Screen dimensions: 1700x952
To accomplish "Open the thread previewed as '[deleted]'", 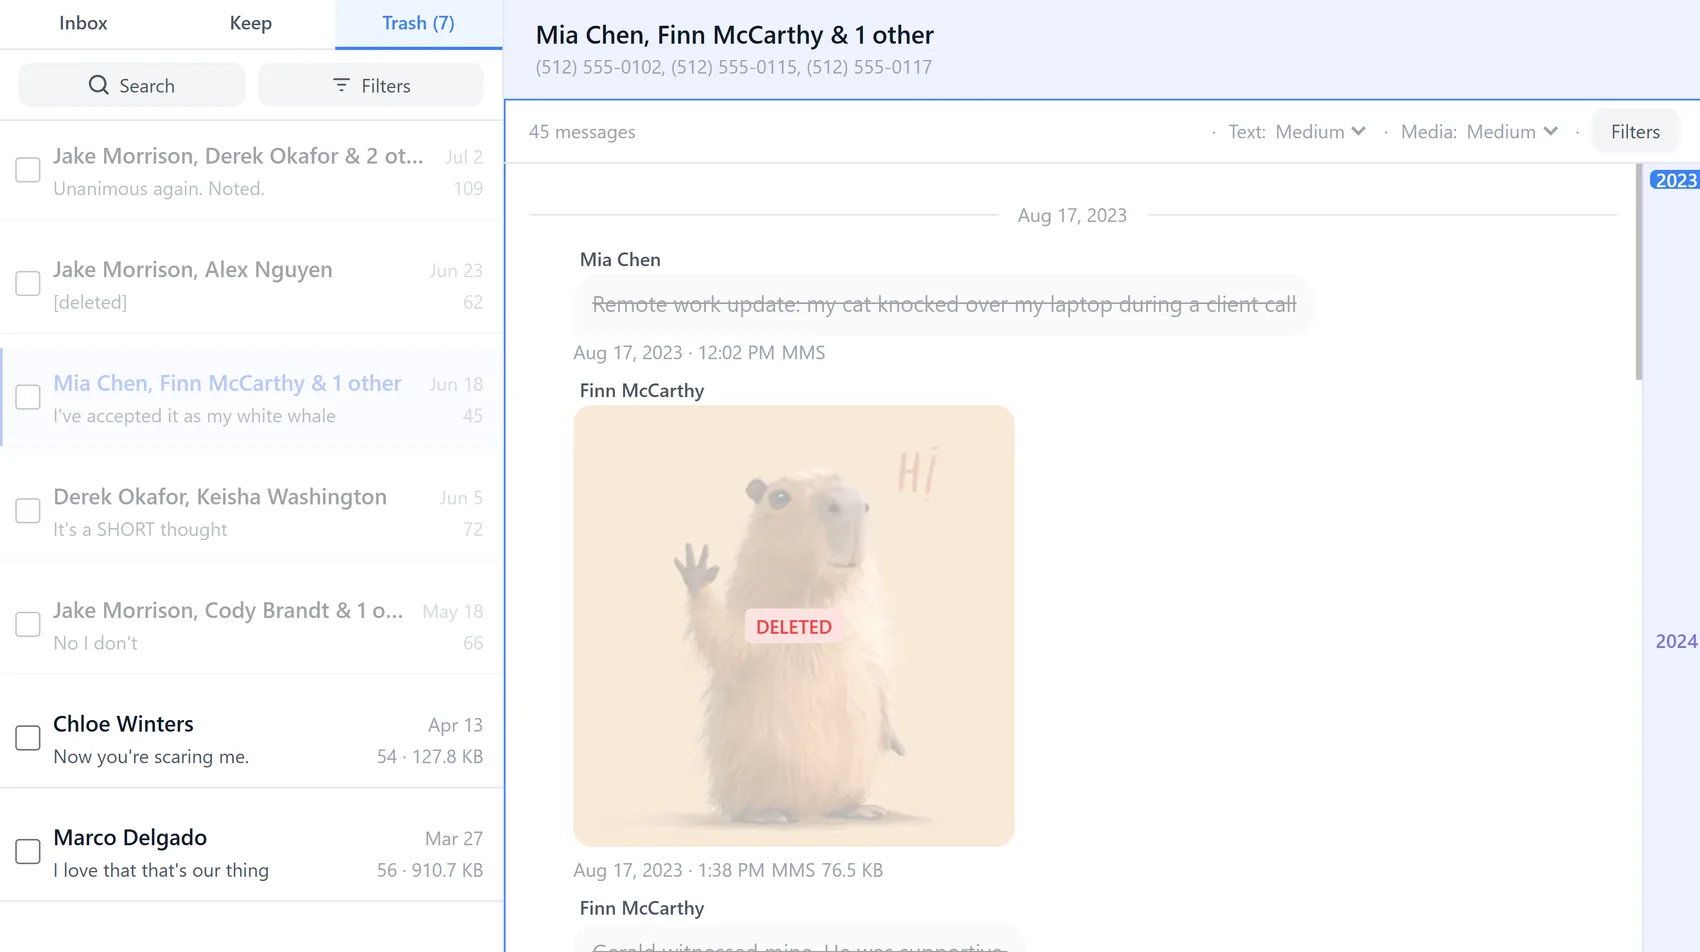I will point(252,284).
